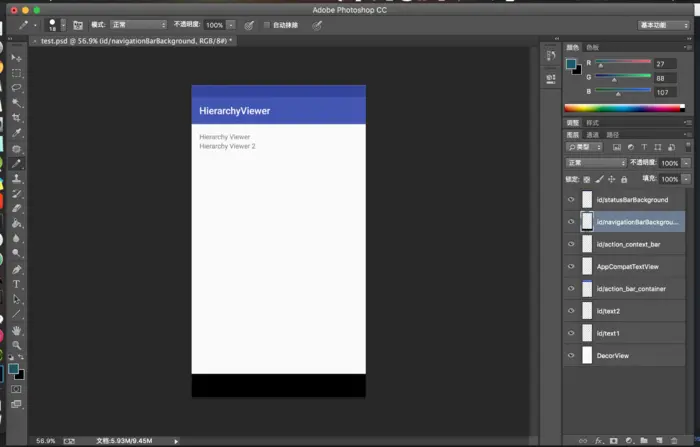The image size is (700, 447).
Task: Select the Eyedropper tool
Action: pos(17,133)
